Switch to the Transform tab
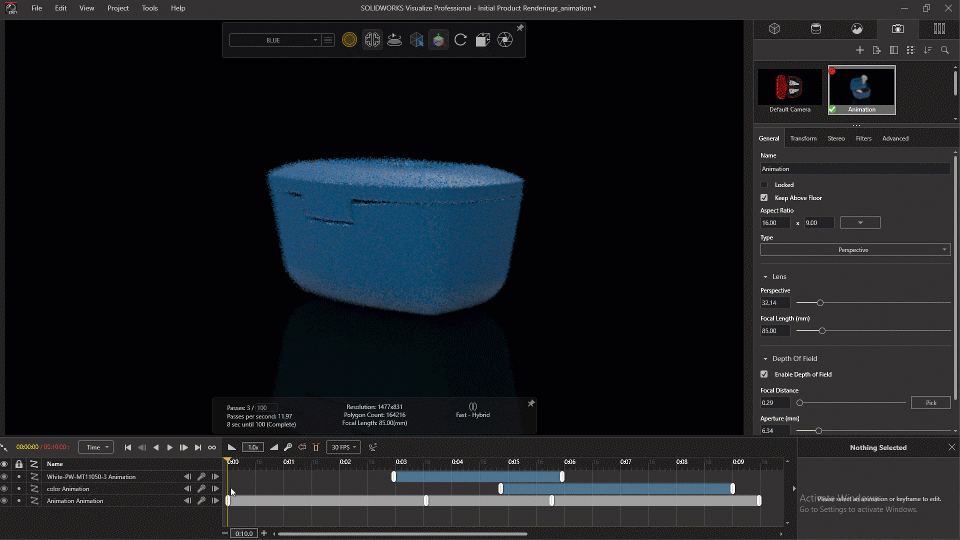The height and width of the screenshot is (540, 960). (803, 138)
